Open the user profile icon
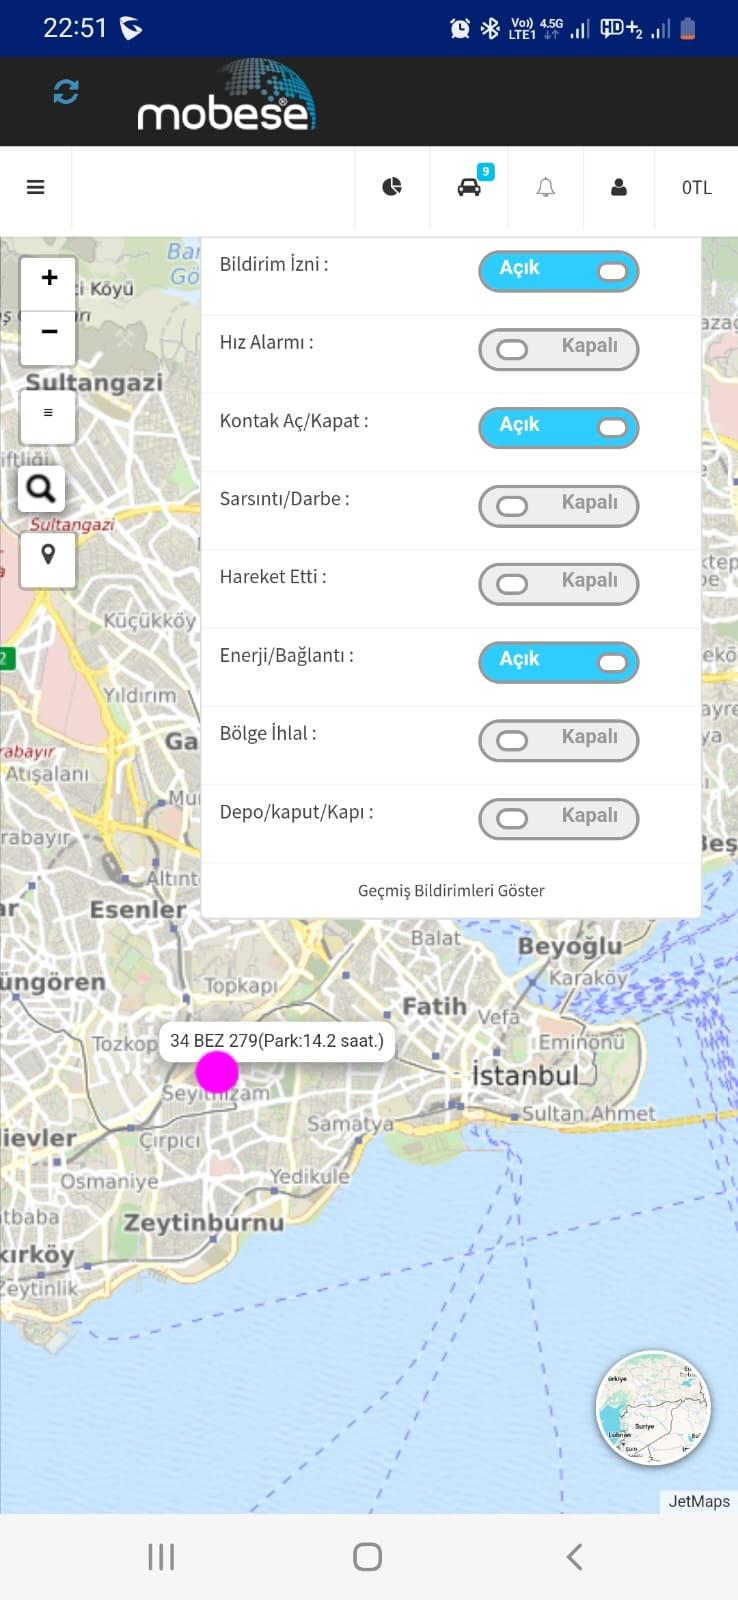This screenshot has width=738, height=1600. 619,187
